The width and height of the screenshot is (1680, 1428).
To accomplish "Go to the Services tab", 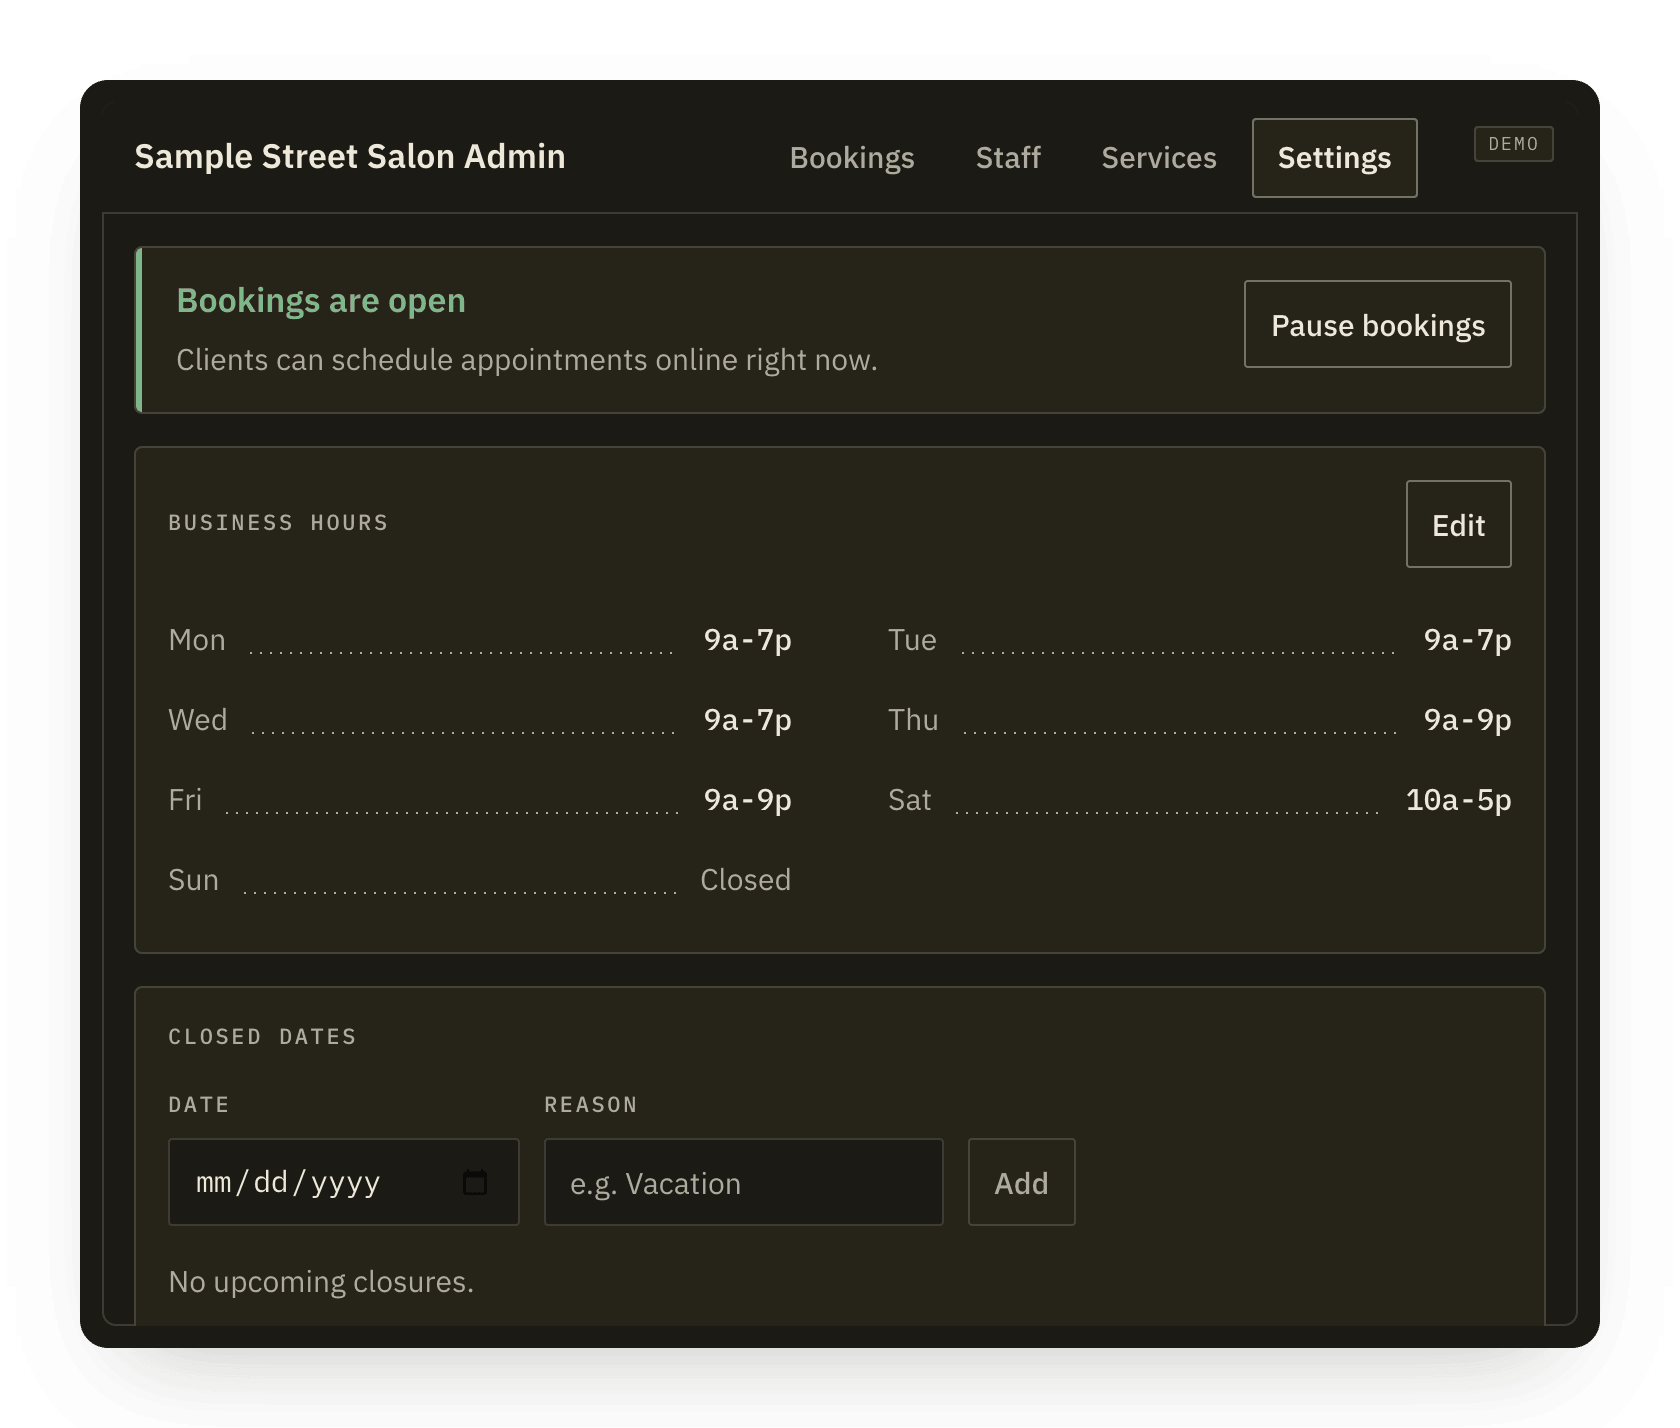I will pyautogui.click(x=1159, y=158).
